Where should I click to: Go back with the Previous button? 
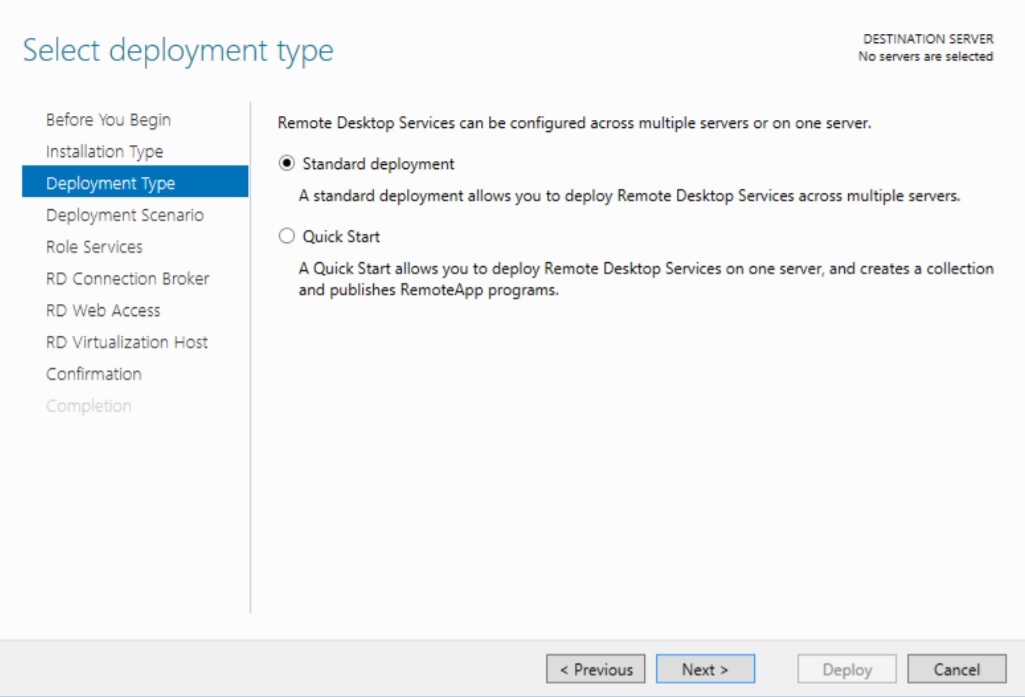coord(596,670)
